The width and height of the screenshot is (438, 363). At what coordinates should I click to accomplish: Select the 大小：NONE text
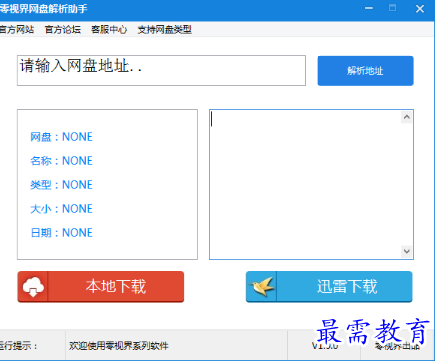point(61,209)
